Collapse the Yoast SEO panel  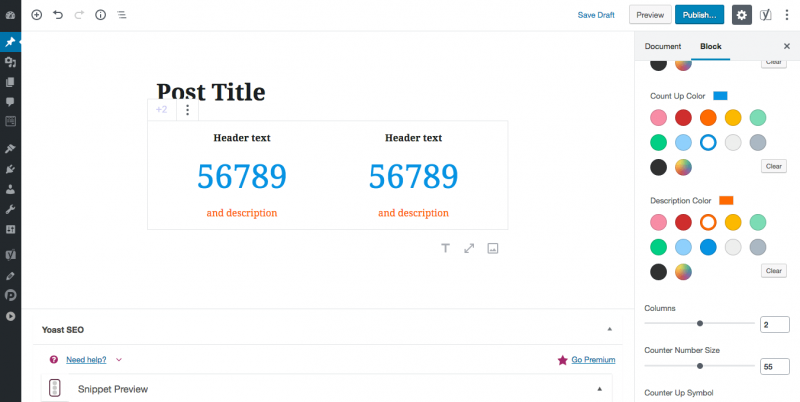tap(609, 330)
